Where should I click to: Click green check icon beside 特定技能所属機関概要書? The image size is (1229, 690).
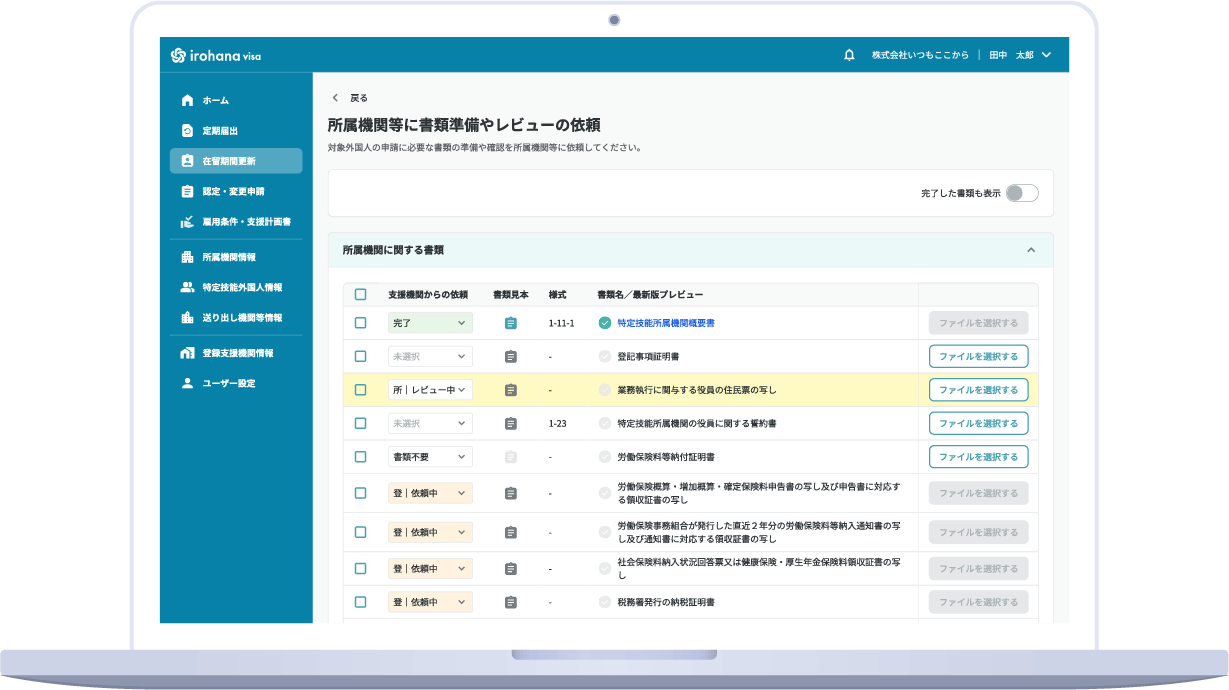coord(604,323)
